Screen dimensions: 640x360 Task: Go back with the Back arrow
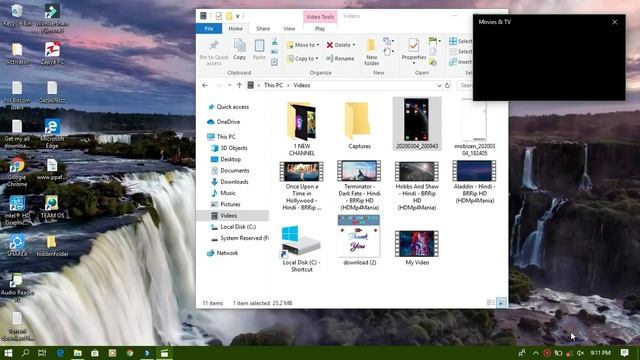coord(205,86)
